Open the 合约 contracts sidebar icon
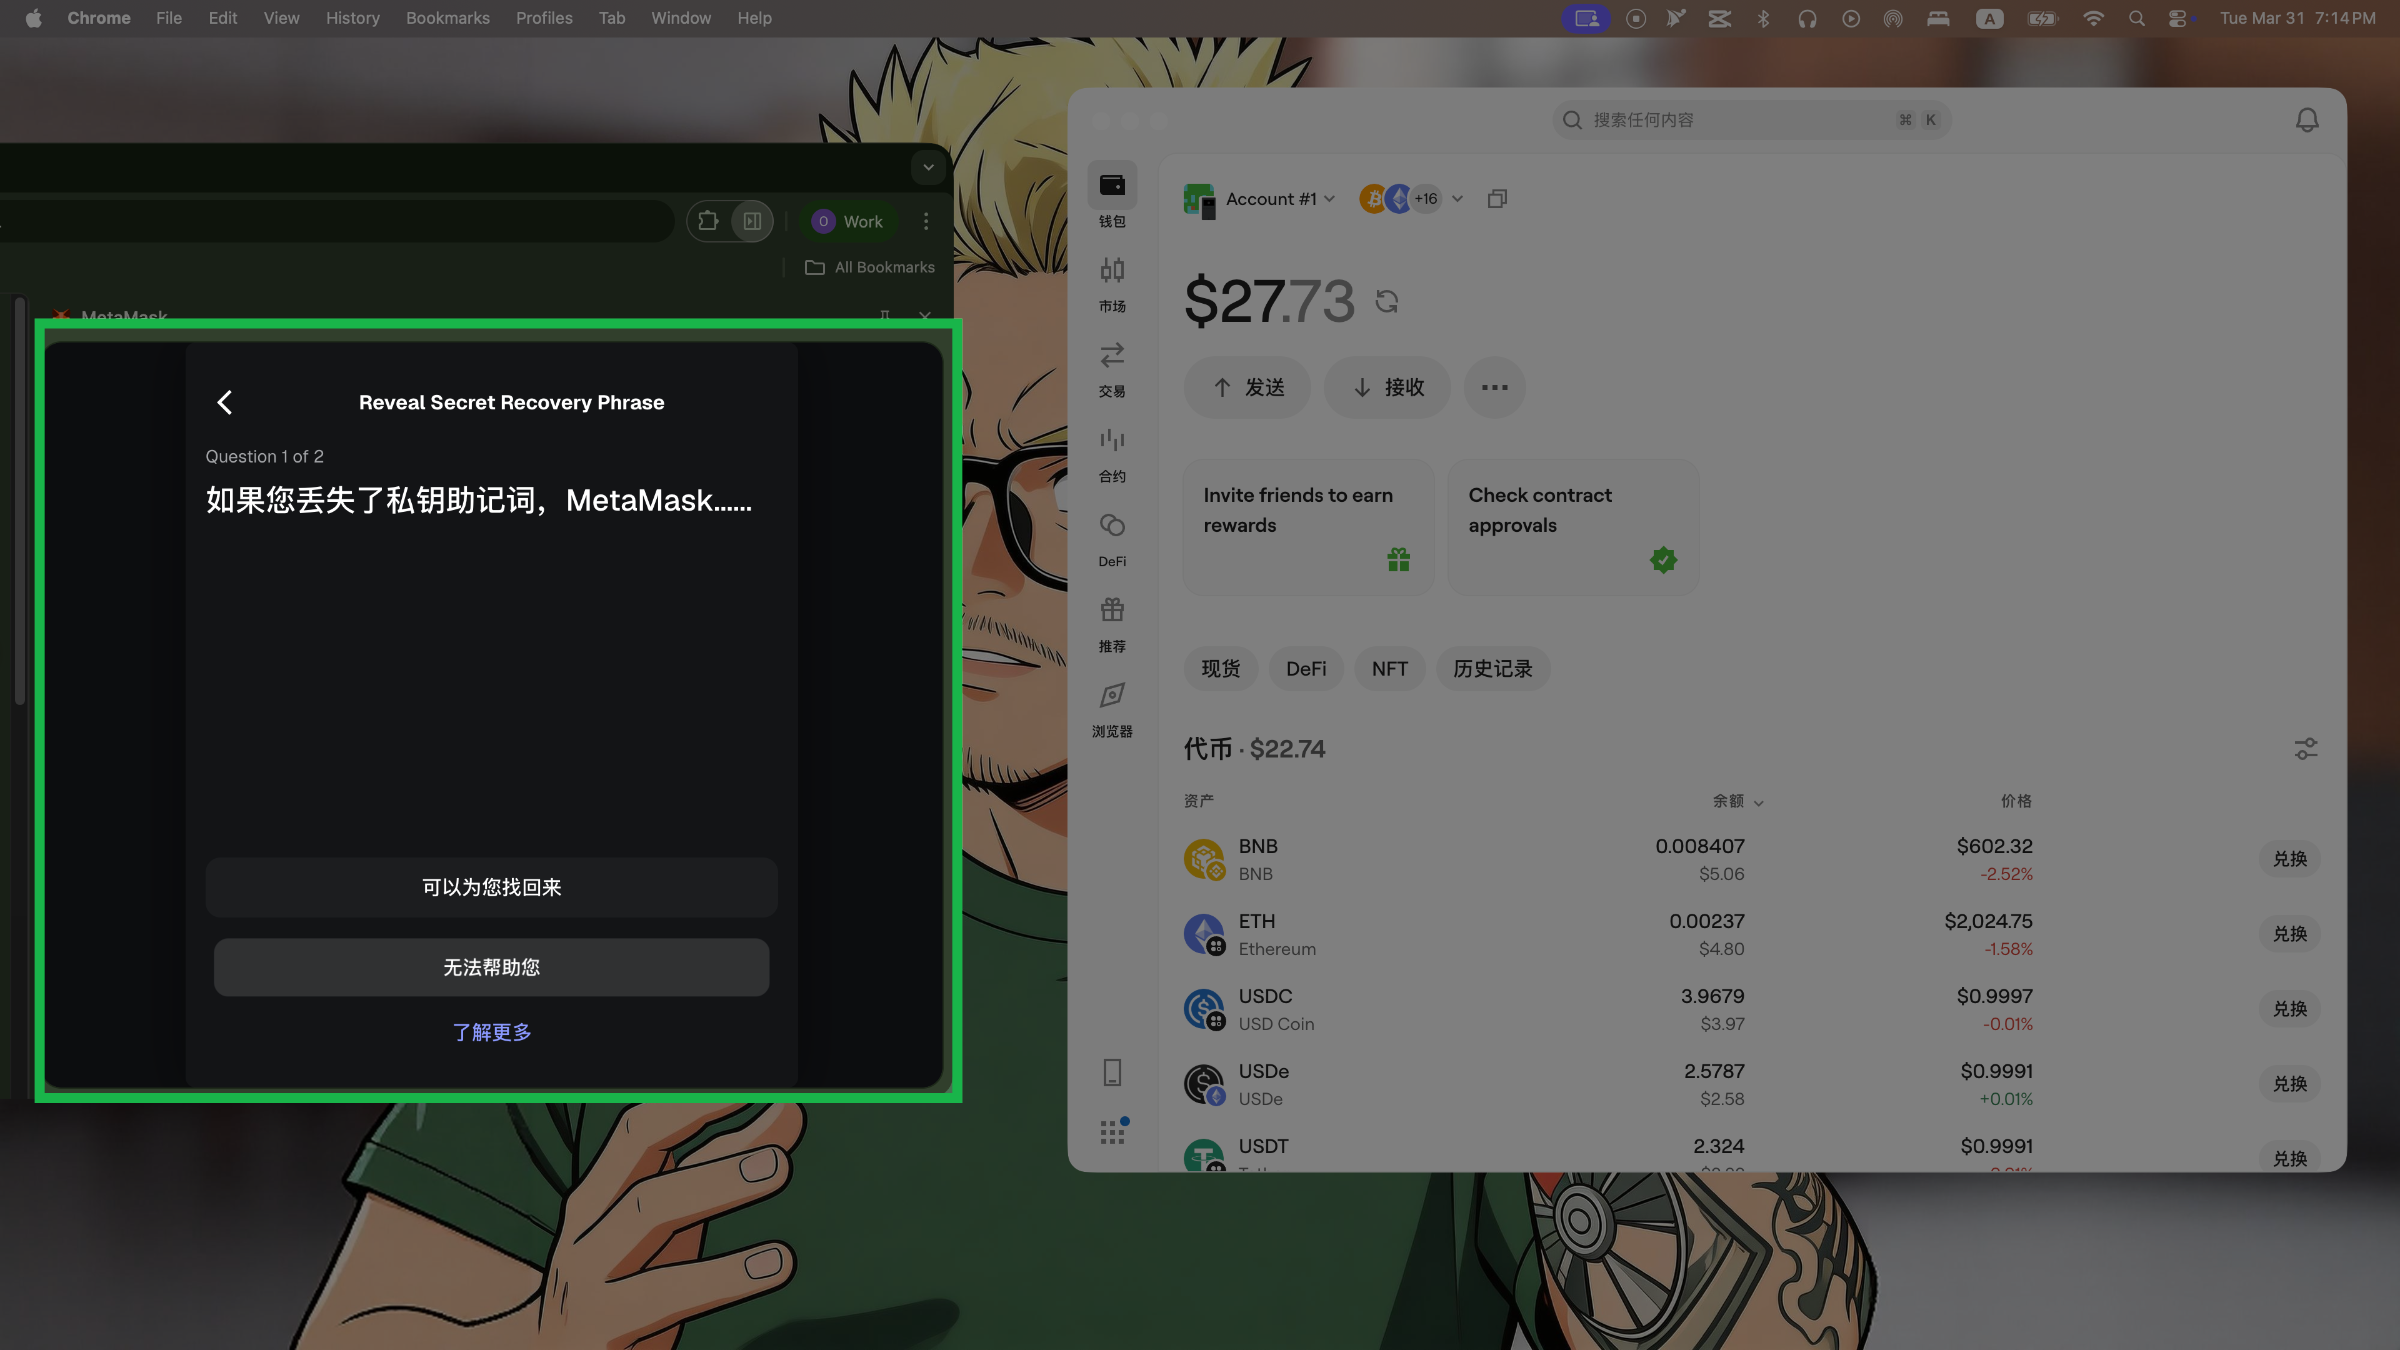 (x=1112, y=454)
